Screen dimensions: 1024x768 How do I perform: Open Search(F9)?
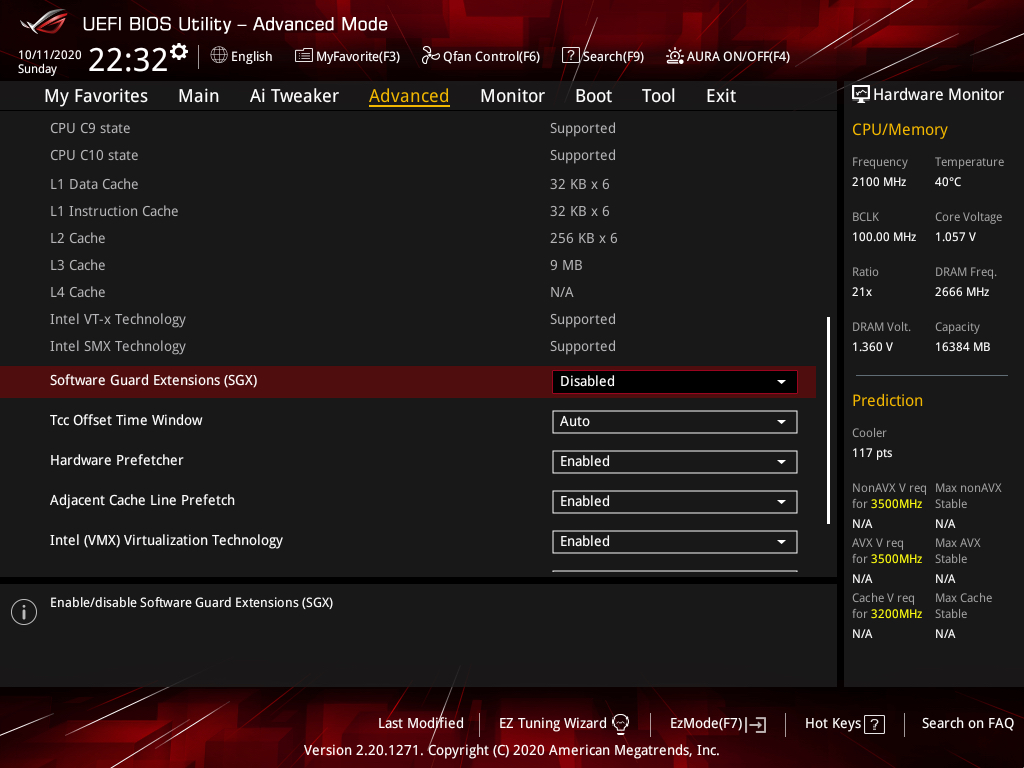click(603, 56)
